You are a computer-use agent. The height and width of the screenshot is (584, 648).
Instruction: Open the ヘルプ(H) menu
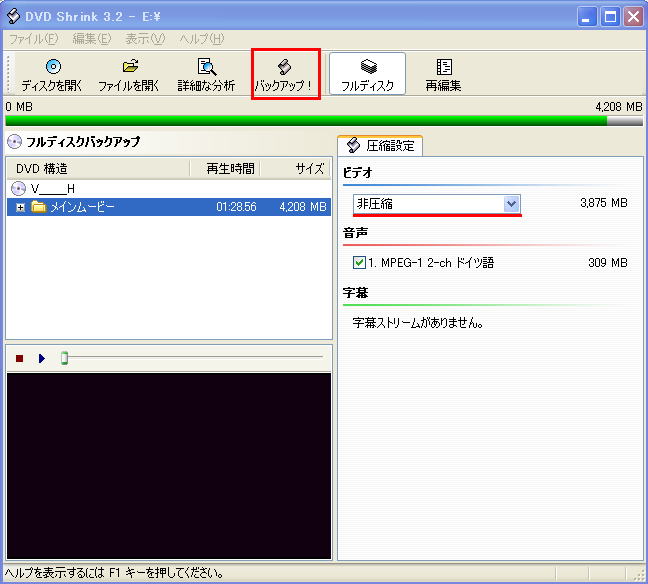click(x=201, y=39)
